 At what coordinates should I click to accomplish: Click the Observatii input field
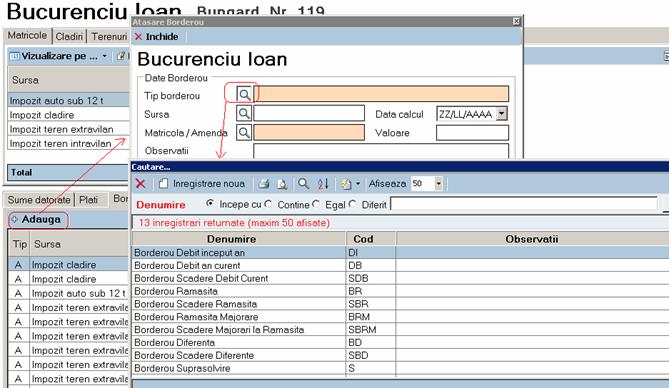381,151
